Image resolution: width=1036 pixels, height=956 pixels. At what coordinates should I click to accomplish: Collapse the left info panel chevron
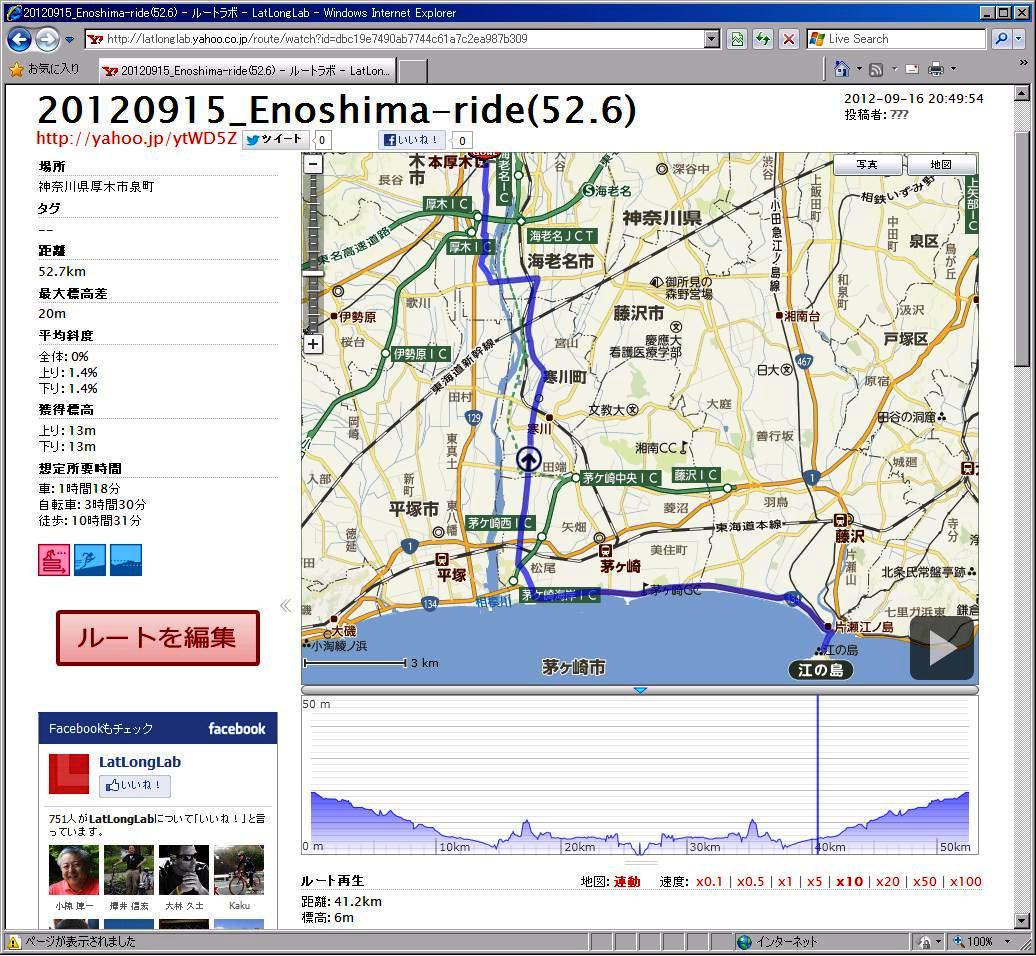[285, 606]
